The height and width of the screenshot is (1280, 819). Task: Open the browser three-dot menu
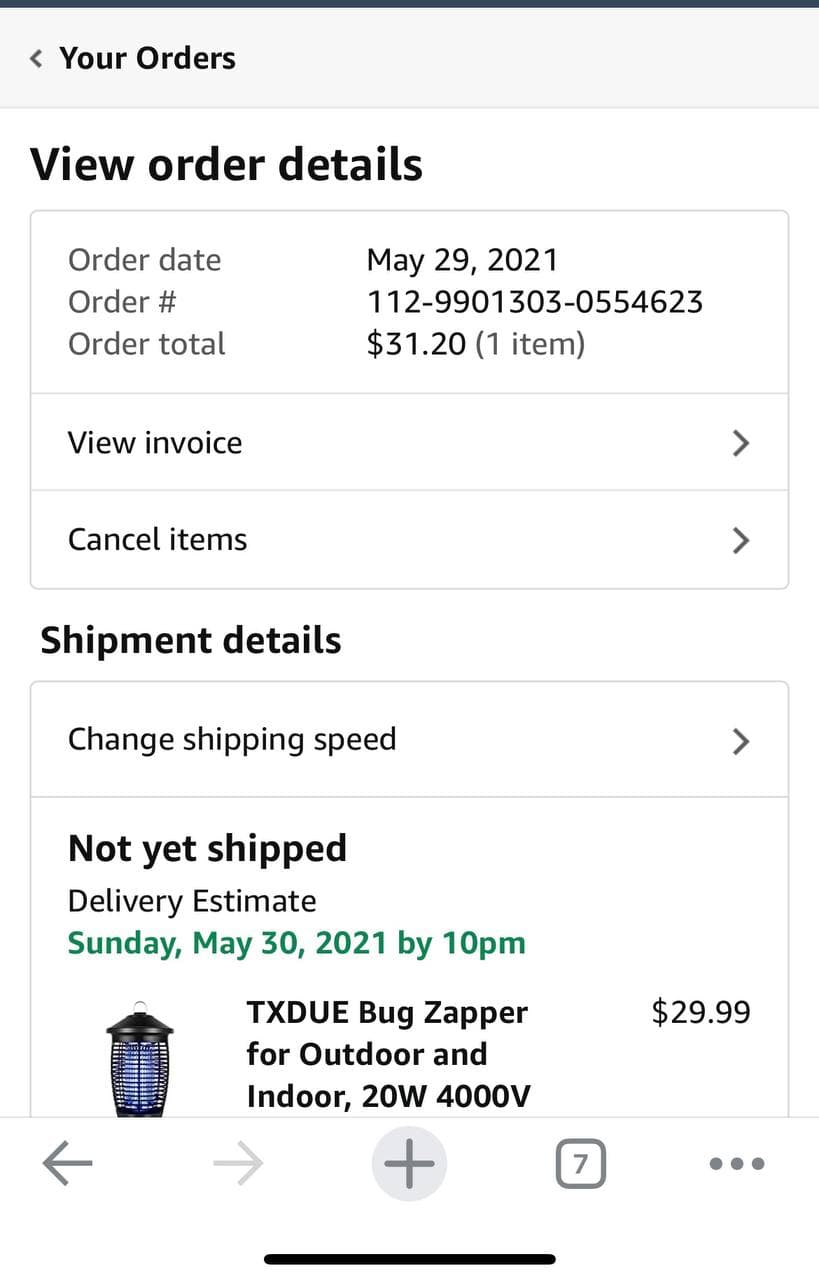point(737,1164)
